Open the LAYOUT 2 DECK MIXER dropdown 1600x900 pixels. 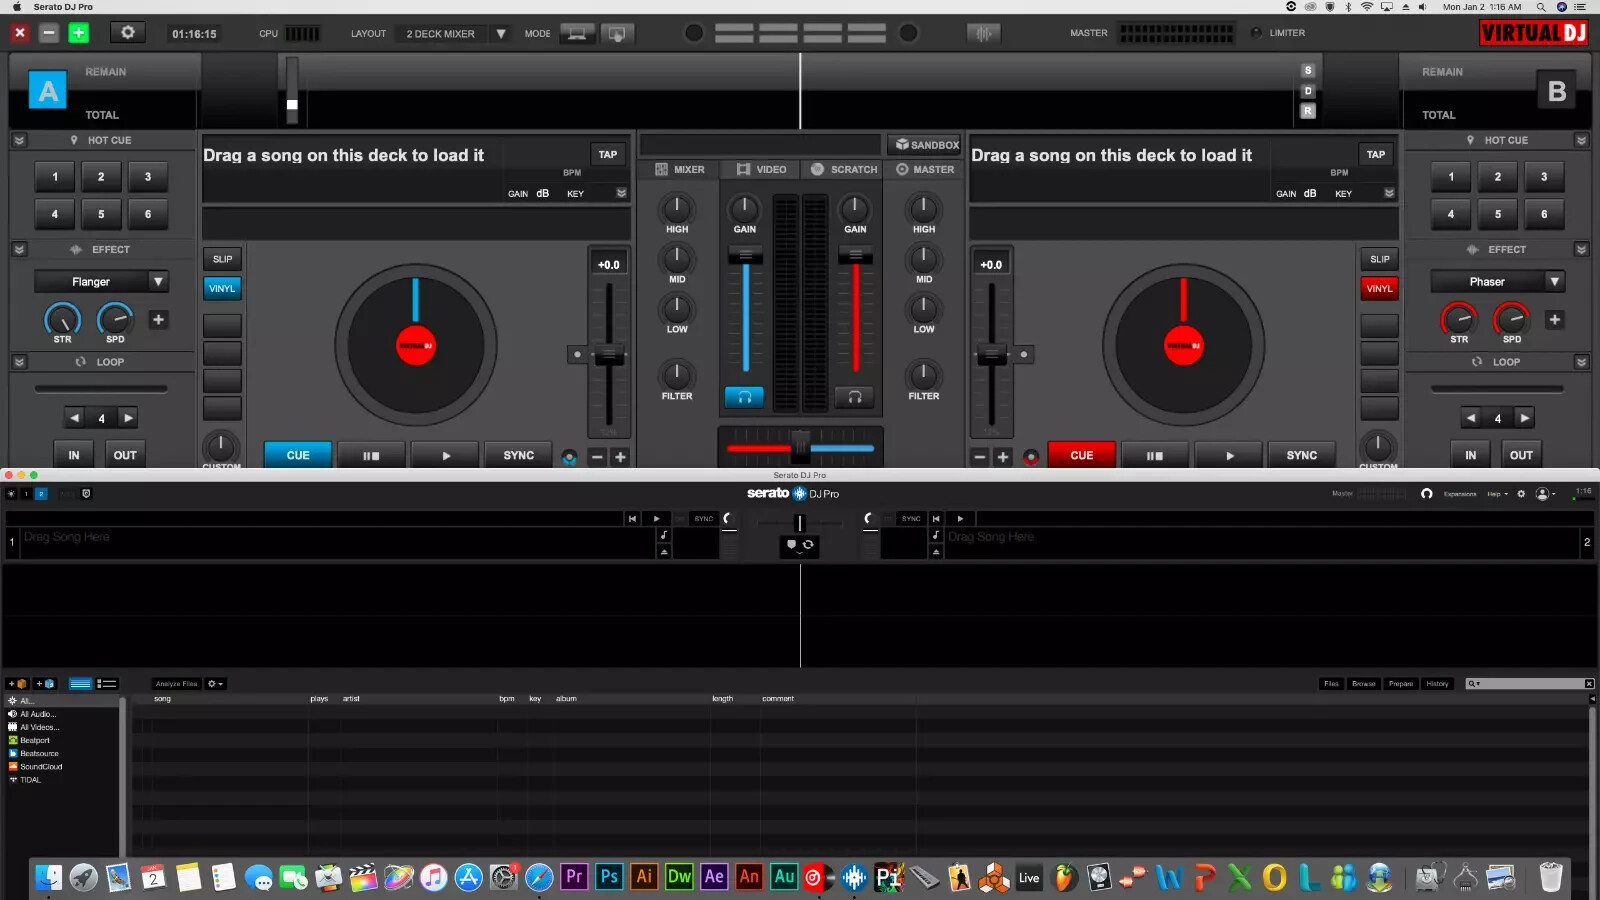click(x=455, y=33)
